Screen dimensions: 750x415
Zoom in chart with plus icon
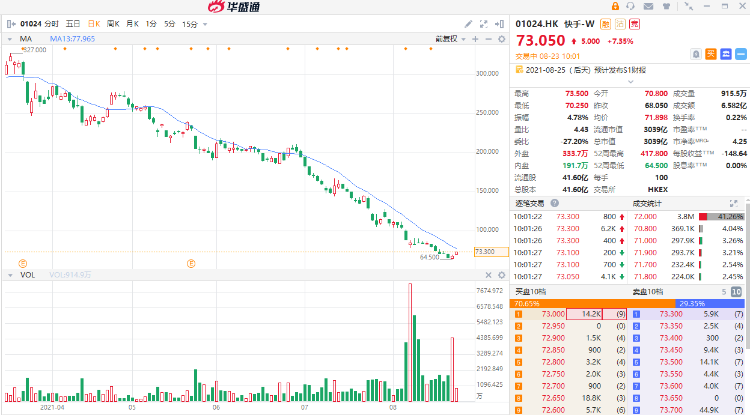pos(475,39)
